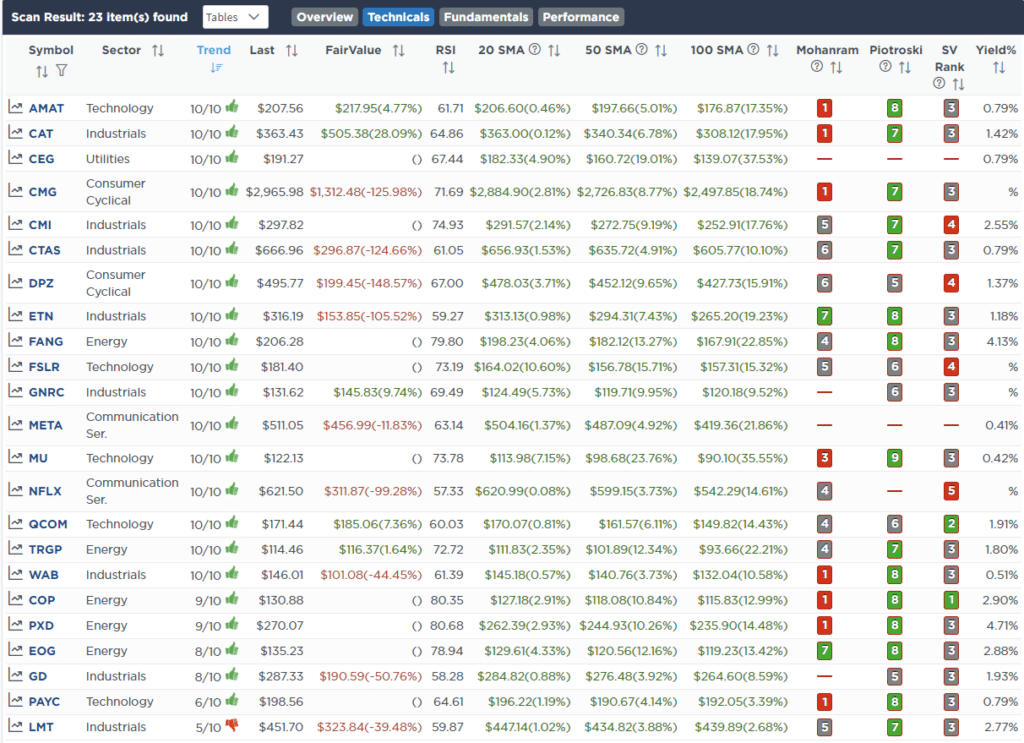Open the chart icon for META
Viewport: 1024px width, 743px height.
tap(15, 424)
